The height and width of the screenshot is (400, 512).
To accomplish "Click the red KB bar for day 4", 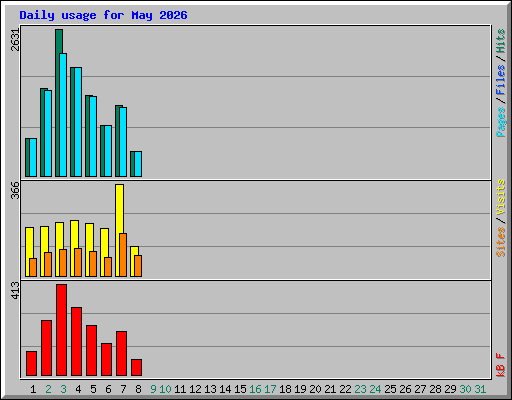I will pos(76,342).
